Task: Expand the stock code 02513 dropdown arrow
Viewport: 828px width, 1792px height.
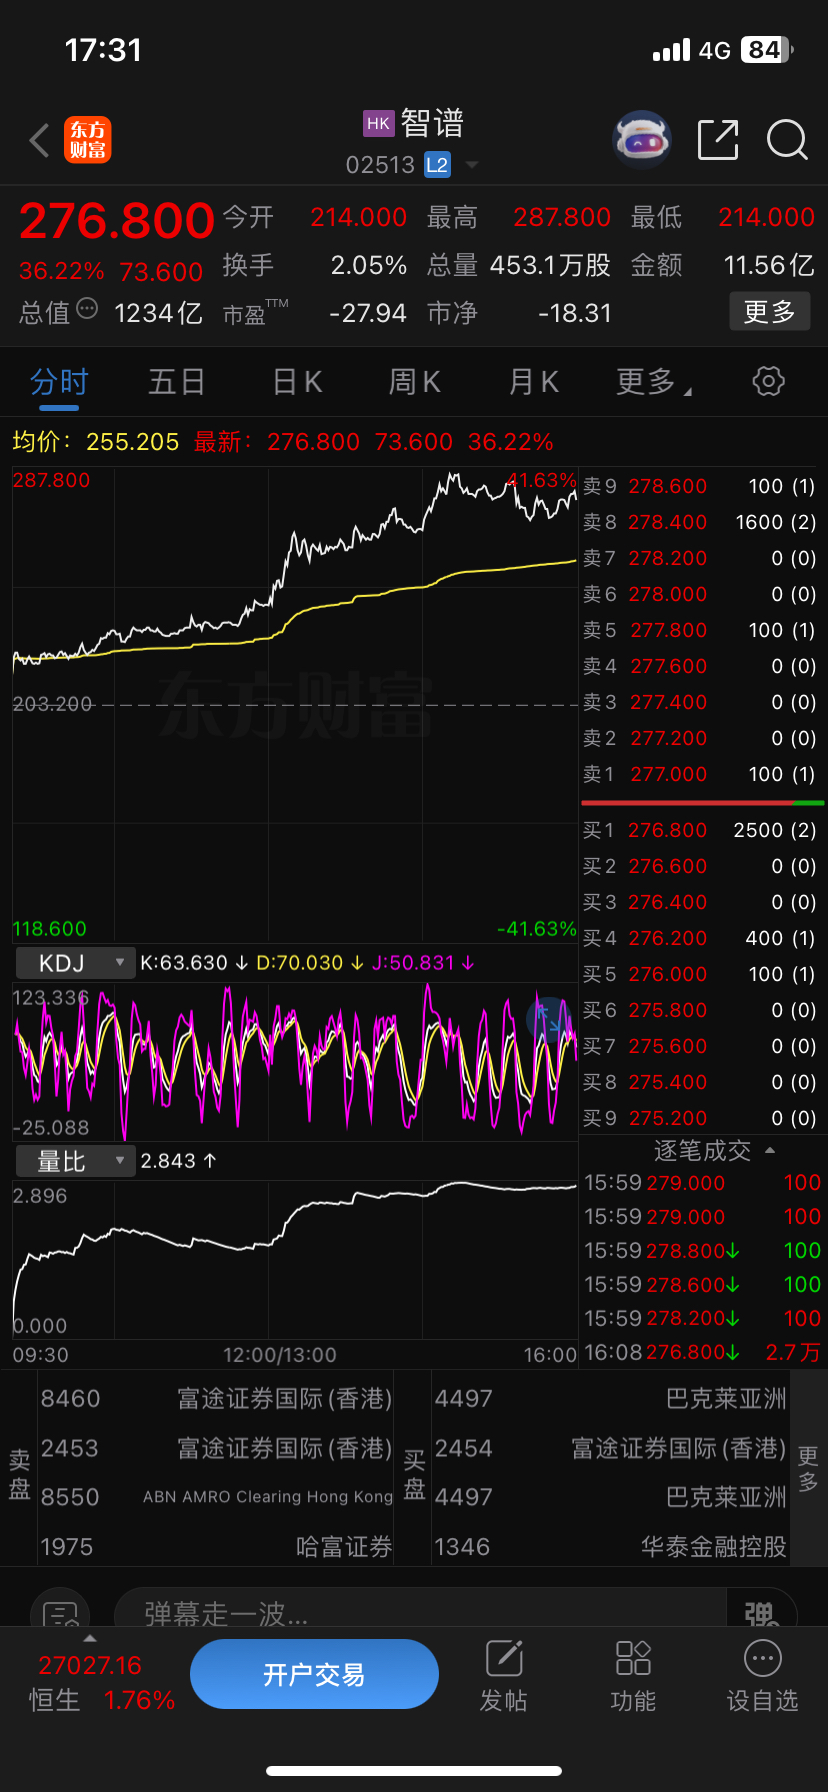Action: click(472, 165)
